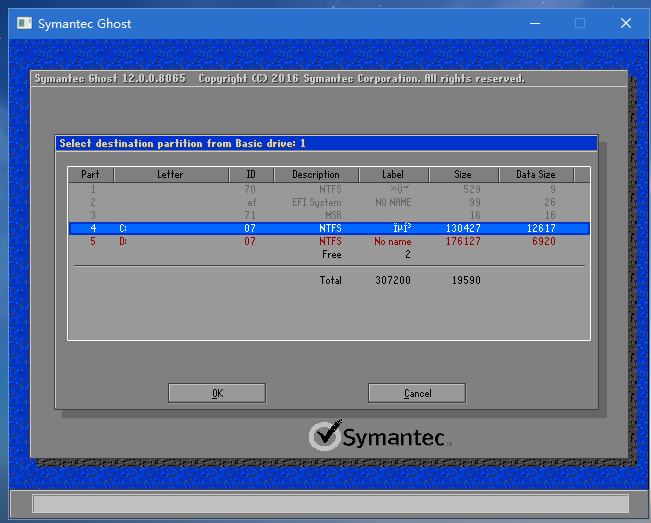Click the Label column header

393,175
